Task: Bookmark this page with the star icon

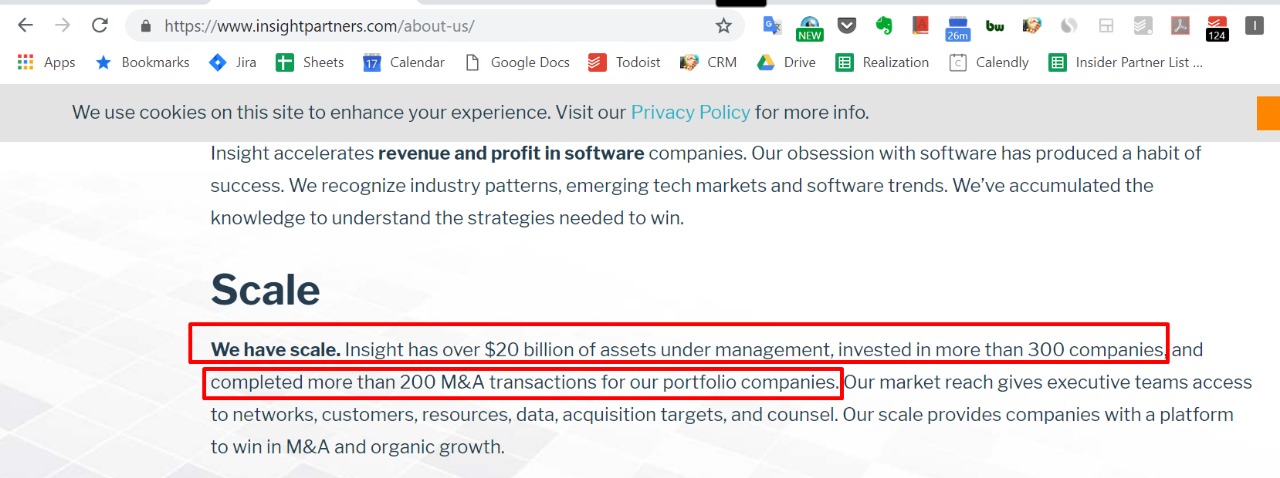Action: [x=723, y=26]
